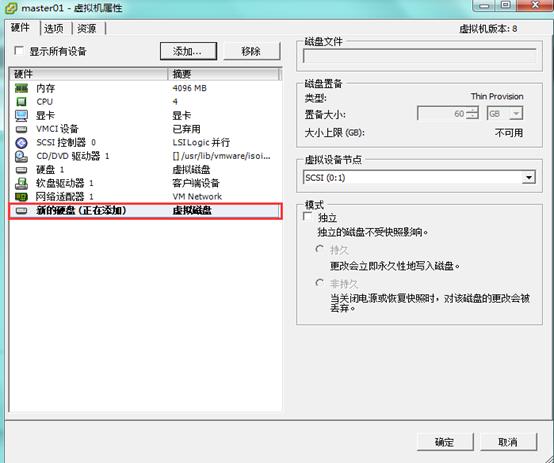Click the cancel (取消) button

point(508,442)
